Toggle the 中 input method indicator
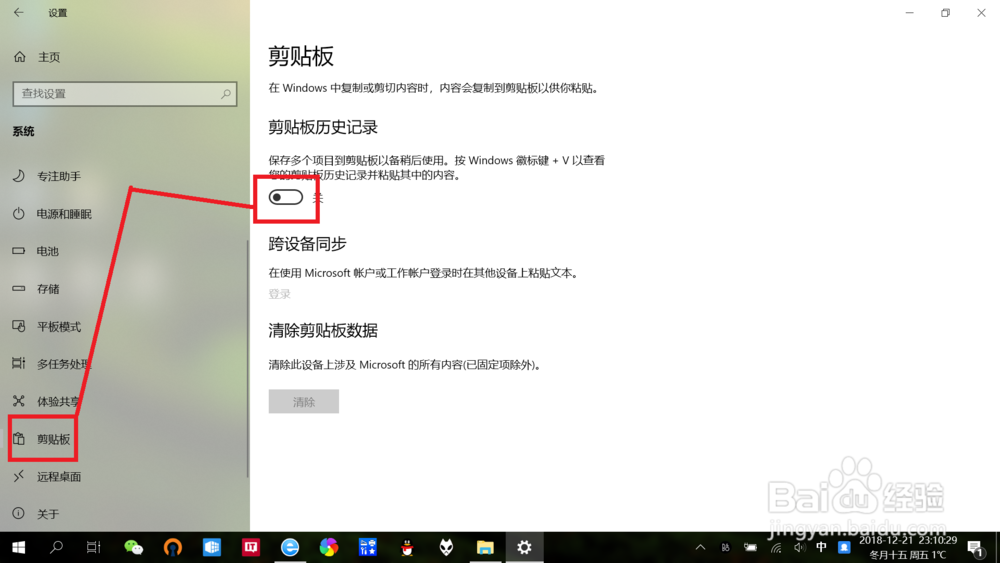1000x563 pixels. click(821, 547)
